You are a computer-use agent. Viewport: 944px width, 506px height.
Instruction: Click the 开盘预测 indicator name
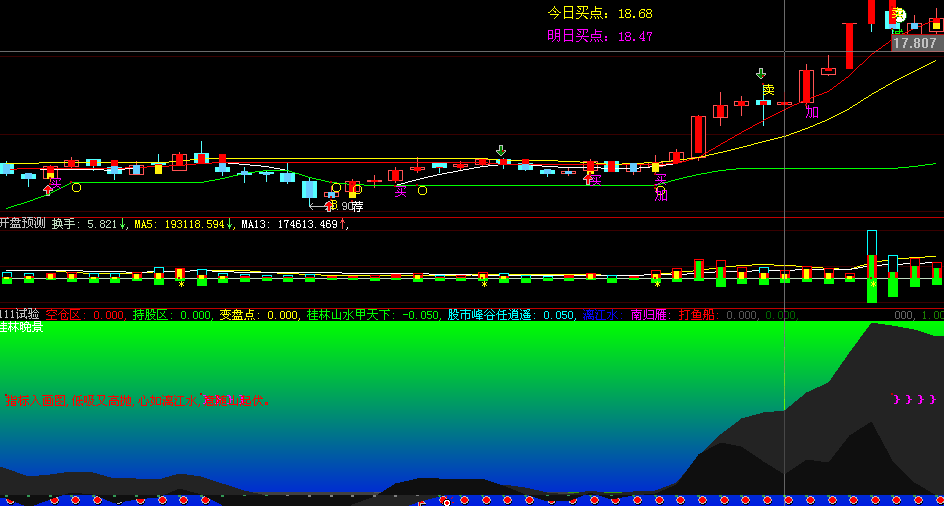tap(23, 224)
